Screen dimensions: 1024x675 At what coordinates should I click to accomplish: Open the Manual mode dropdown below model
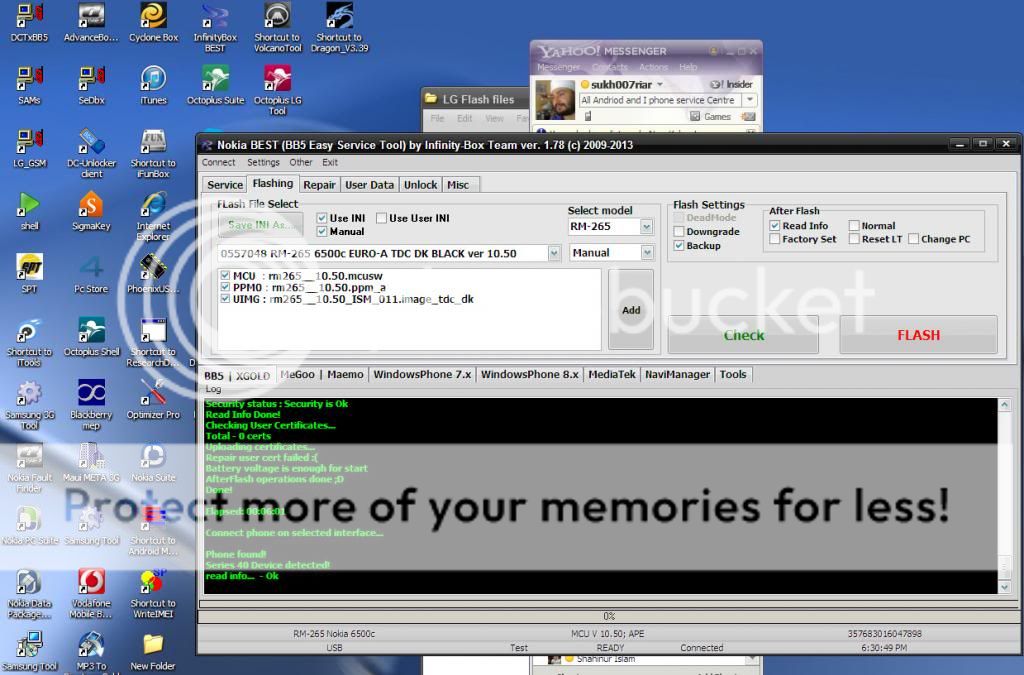[647, 253]
